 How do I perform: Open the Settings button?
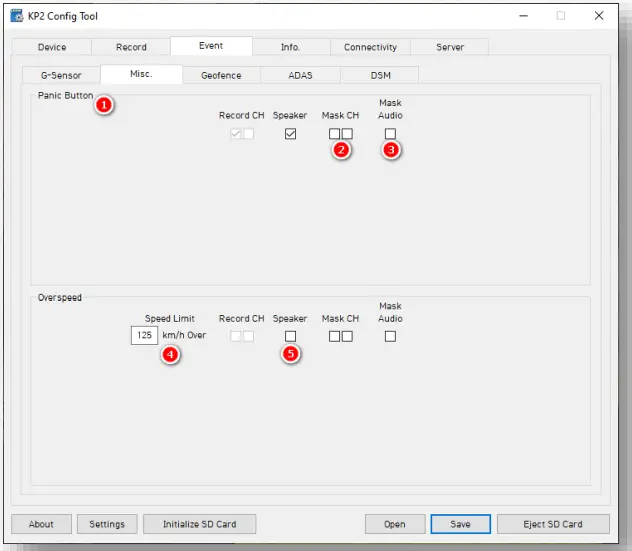[x=107, y=524]
